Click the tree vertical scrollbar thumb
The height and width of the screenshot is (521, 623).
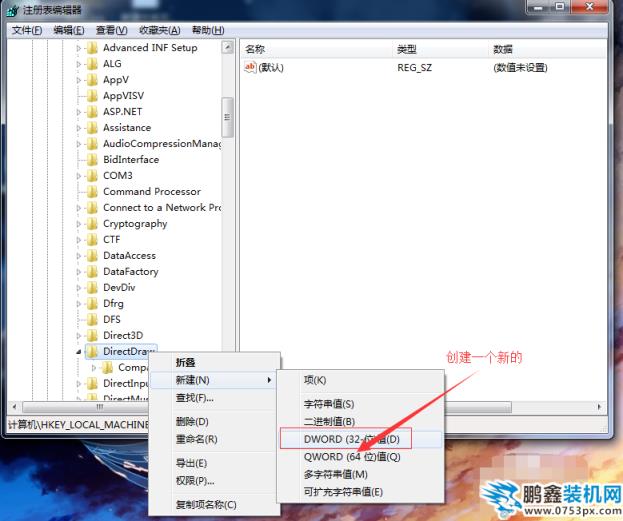227,117
